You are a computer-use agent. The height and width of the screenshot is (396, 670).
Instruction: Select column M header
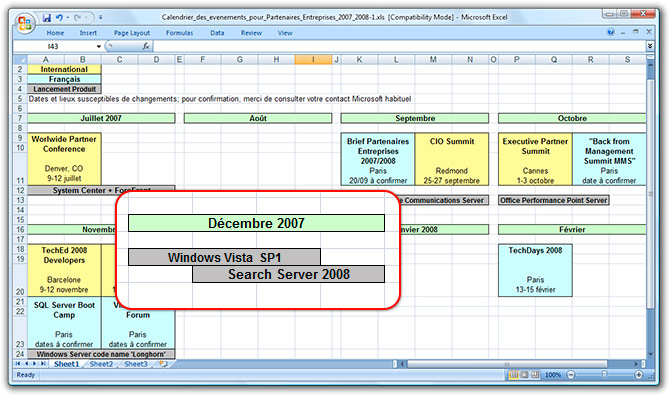(433, 59)
